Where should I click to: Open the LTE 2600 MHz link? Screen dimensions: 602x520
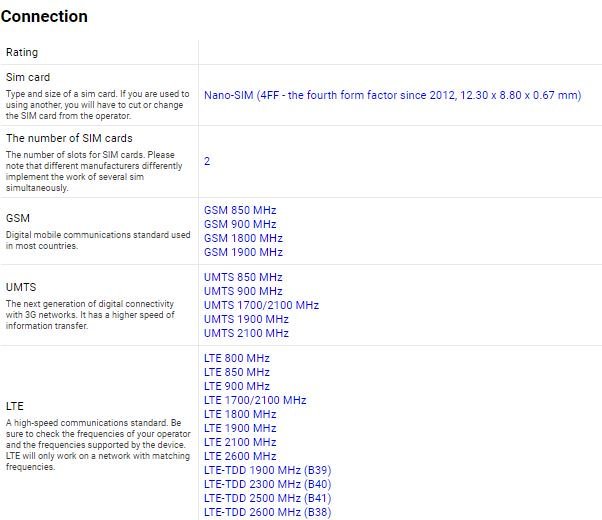click(x=240, y=457)
